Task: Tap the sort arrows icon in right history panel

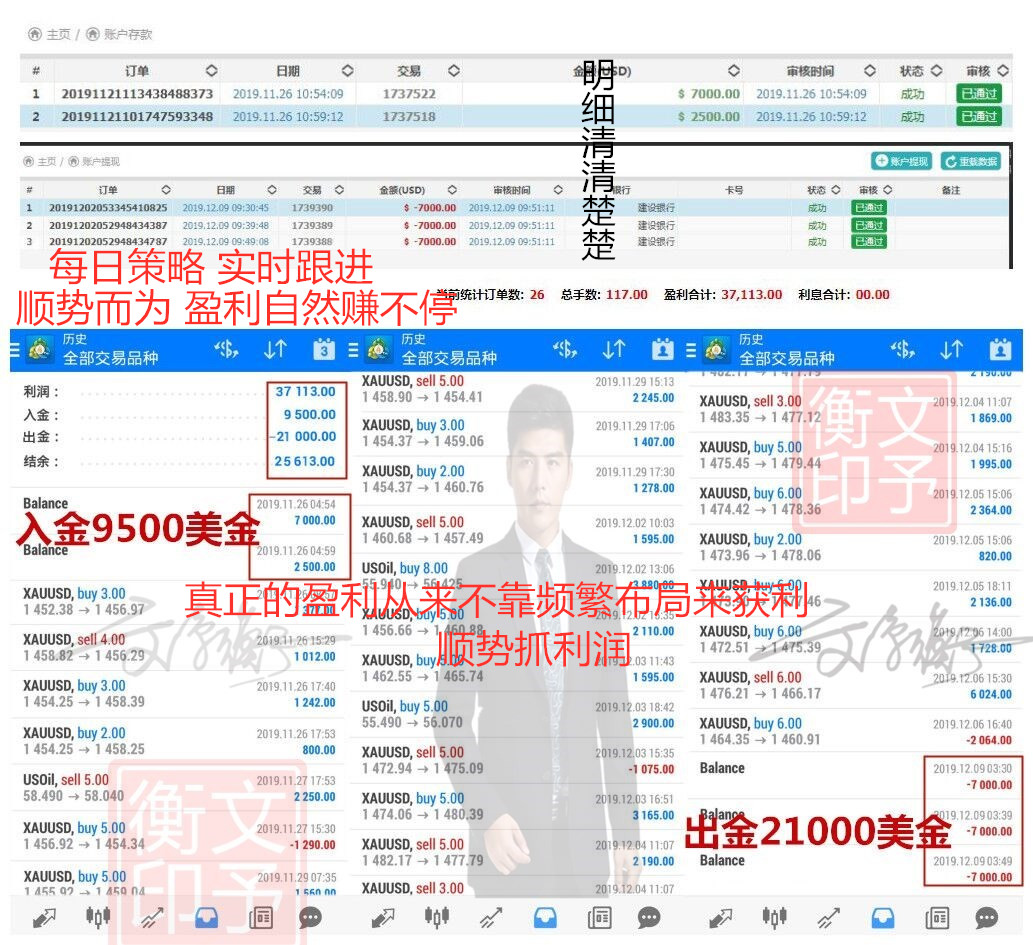Action: [951, 349]
